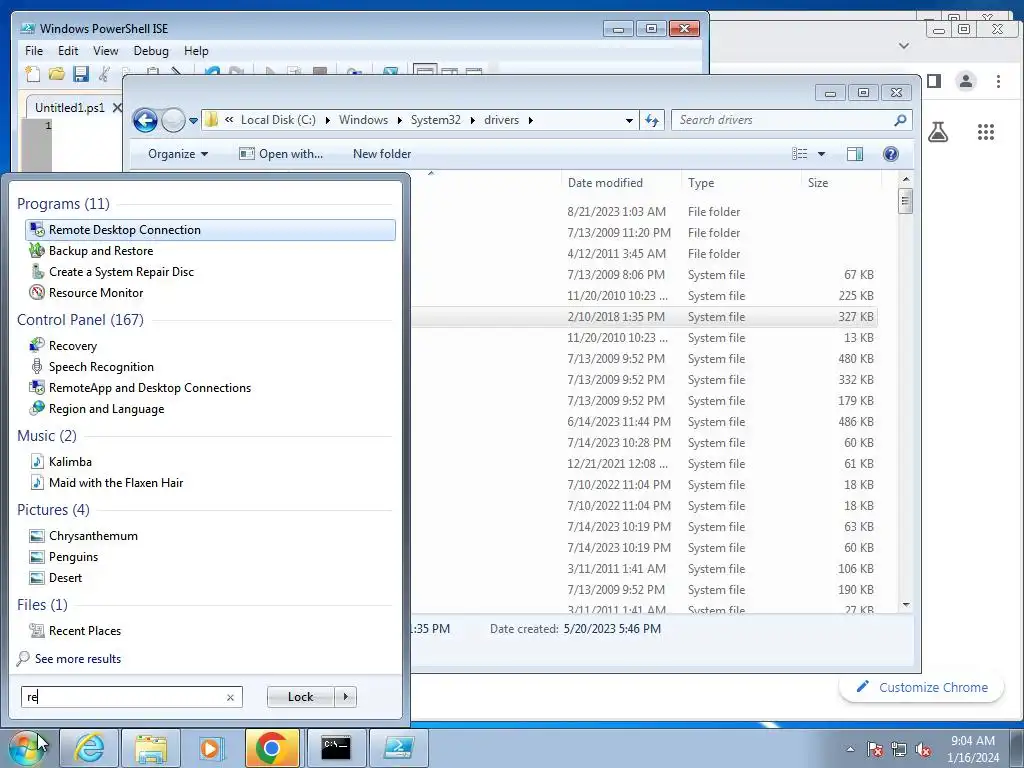1024x768 pixels.
Task: Click the Search drivers input field
Action: pyautogui.click(x=784, y=120)
